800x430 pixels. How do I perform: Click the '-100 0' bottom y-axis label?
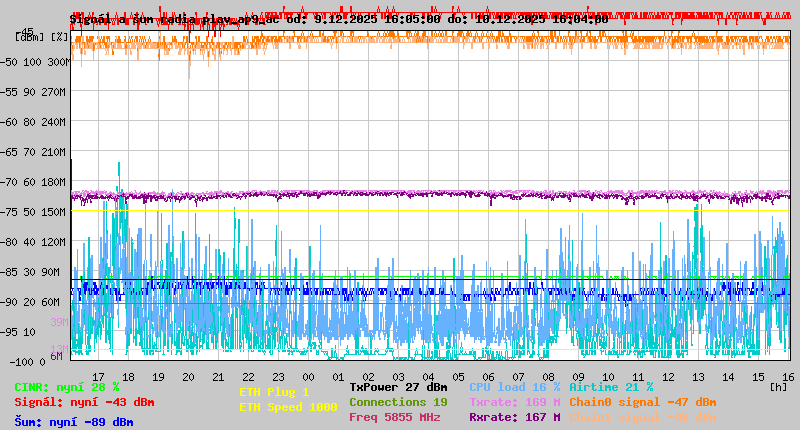28,362
